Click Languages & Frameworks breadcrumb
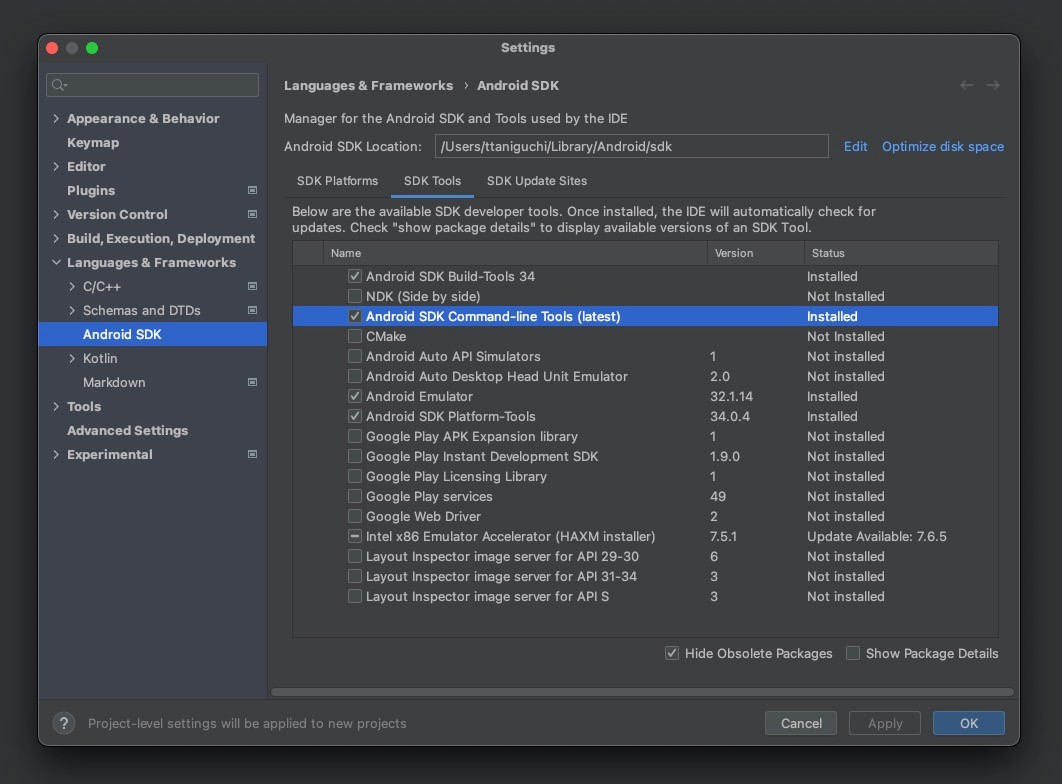 coord(368,85)
